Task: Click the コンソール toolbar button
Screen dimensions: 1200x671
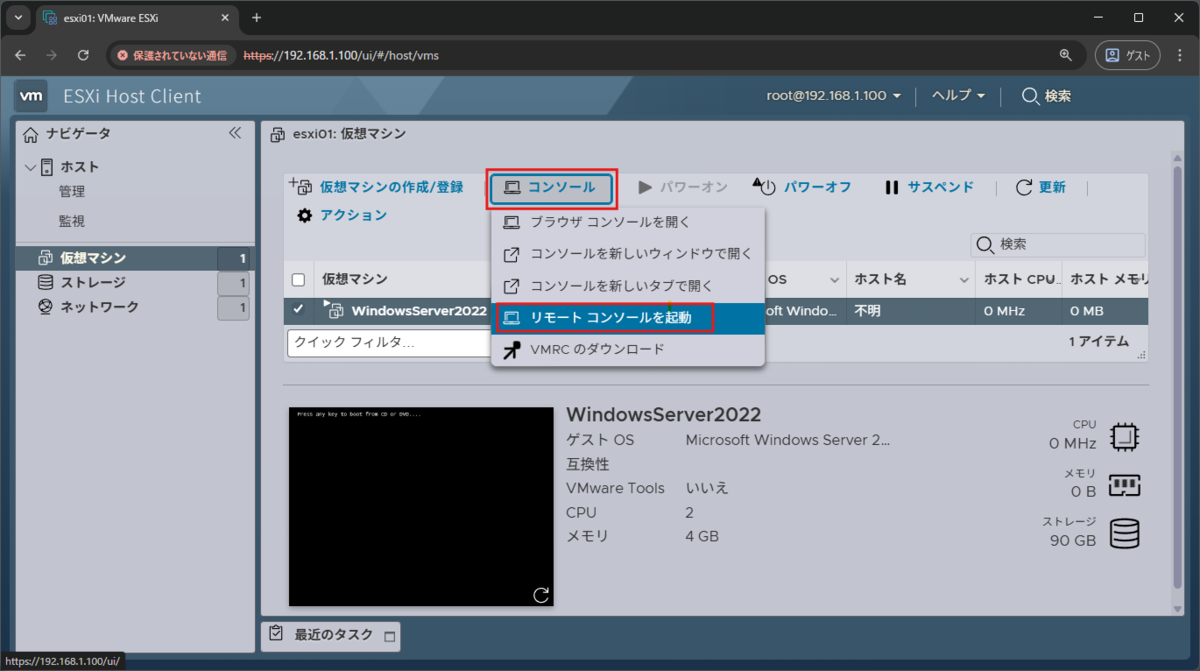Action: click(551, 187)
